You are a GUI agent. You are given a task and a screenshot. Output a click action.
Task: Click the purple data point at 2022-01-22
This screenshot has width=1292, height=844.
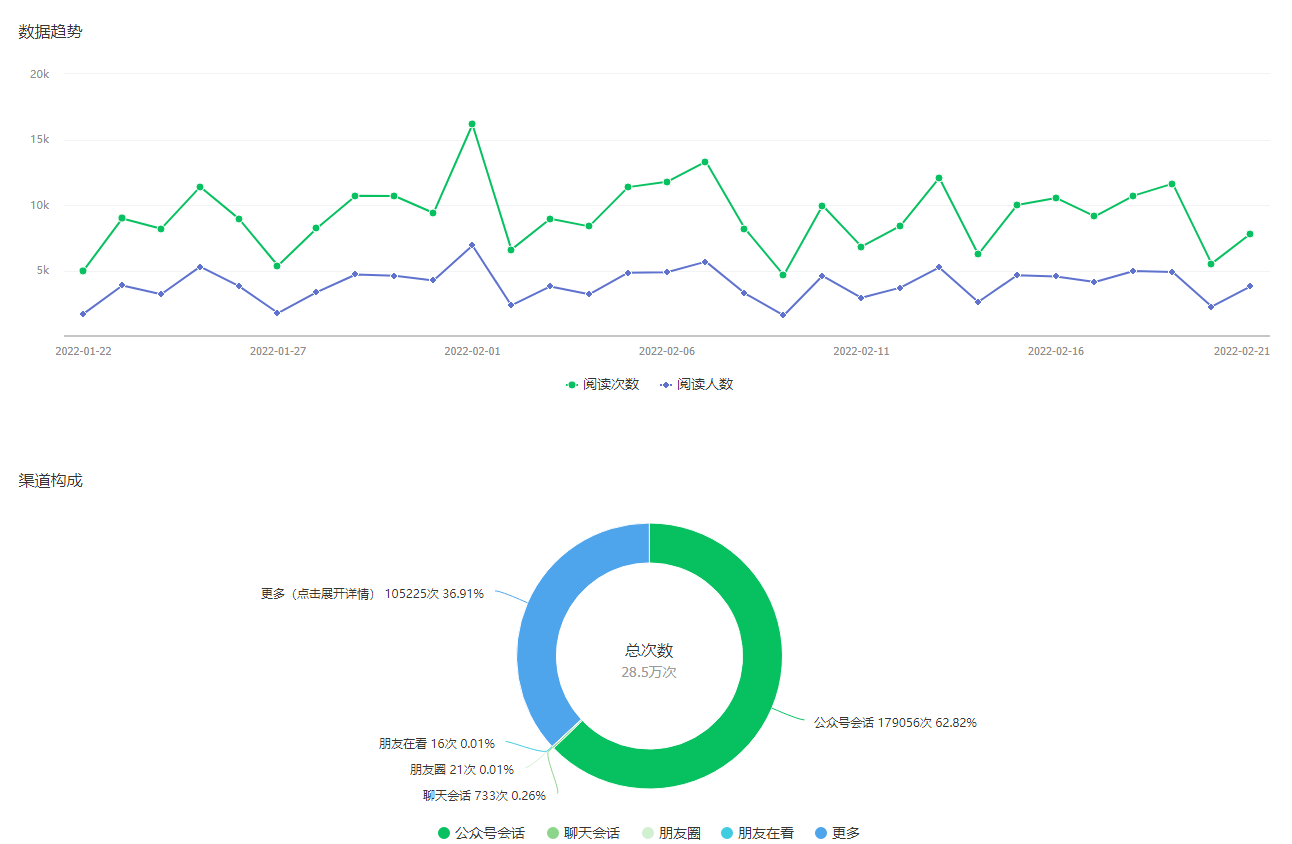[83, 314]
